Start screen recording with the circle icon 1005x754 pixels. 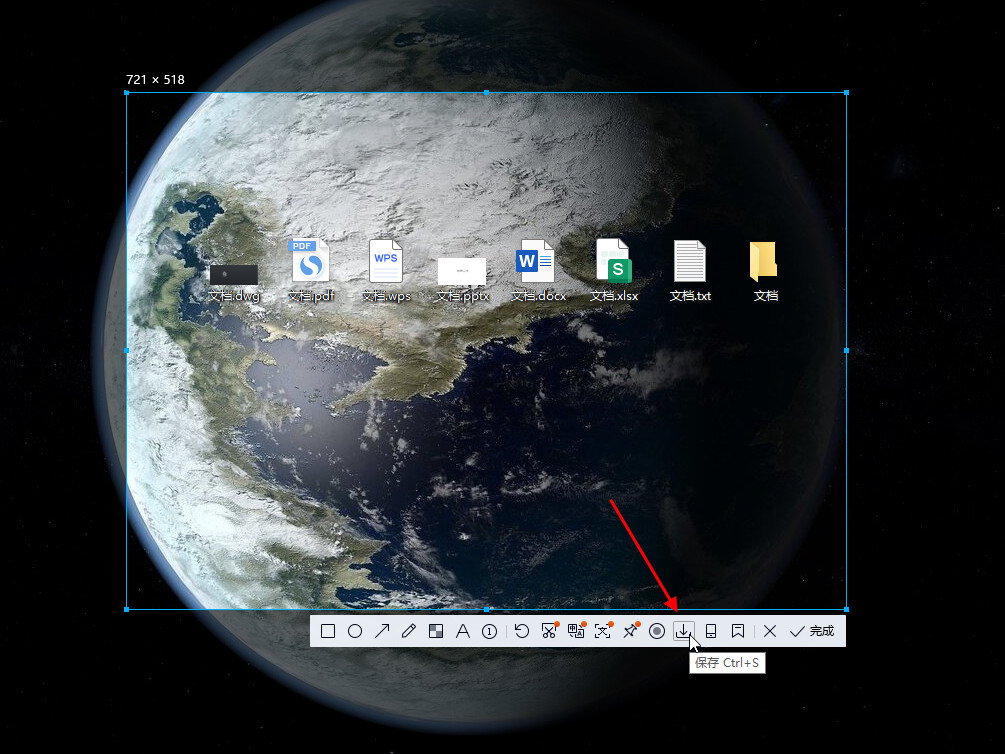pos(656,631)
